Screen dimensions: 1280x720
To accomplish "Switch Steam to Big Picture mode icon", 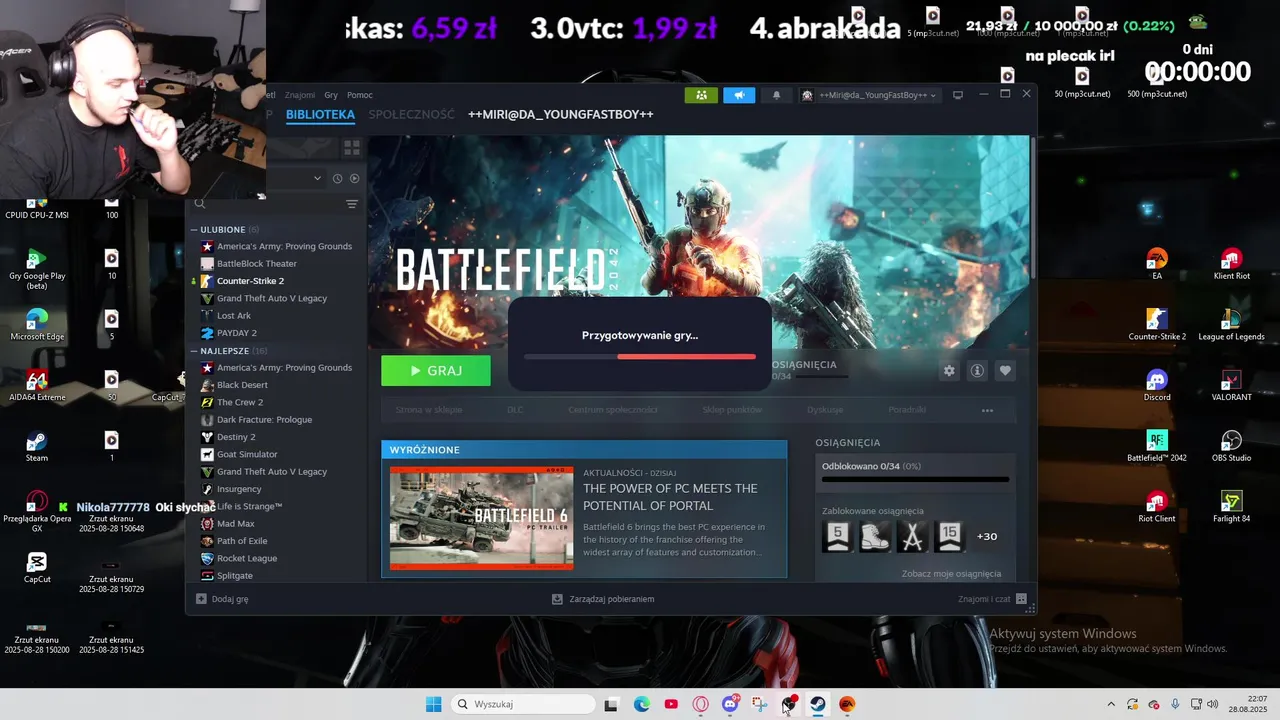I will click(x=958, y=95).
